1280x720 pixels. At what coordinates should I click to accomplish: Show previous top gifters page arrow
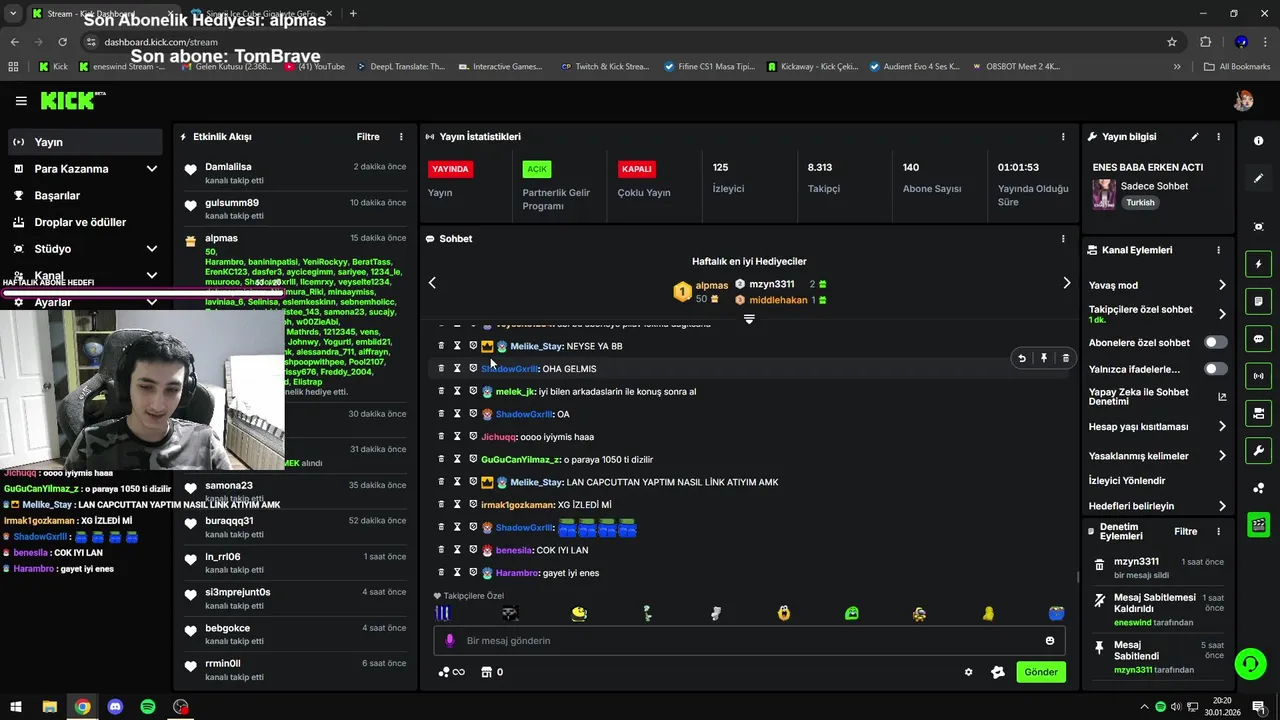432,283
